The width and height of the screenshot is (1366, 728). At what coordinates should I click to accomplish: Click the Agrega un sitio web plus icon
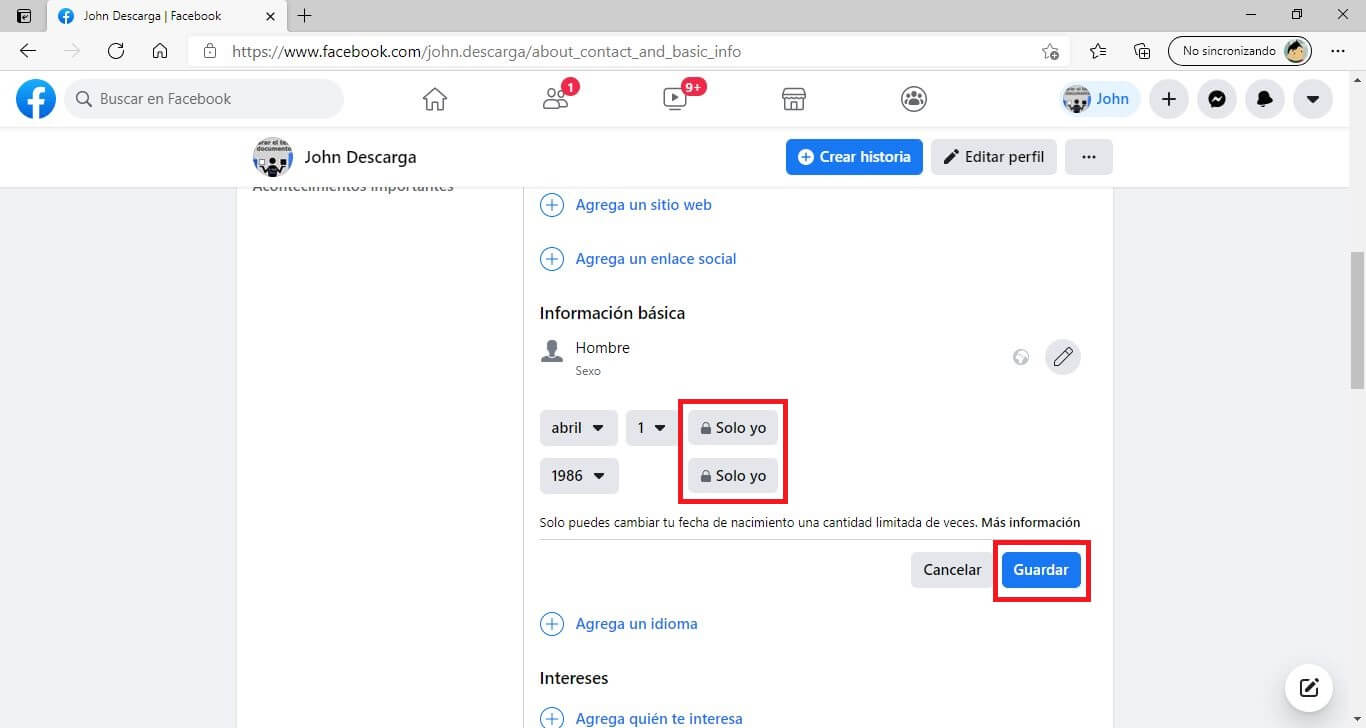click(552, 205)
